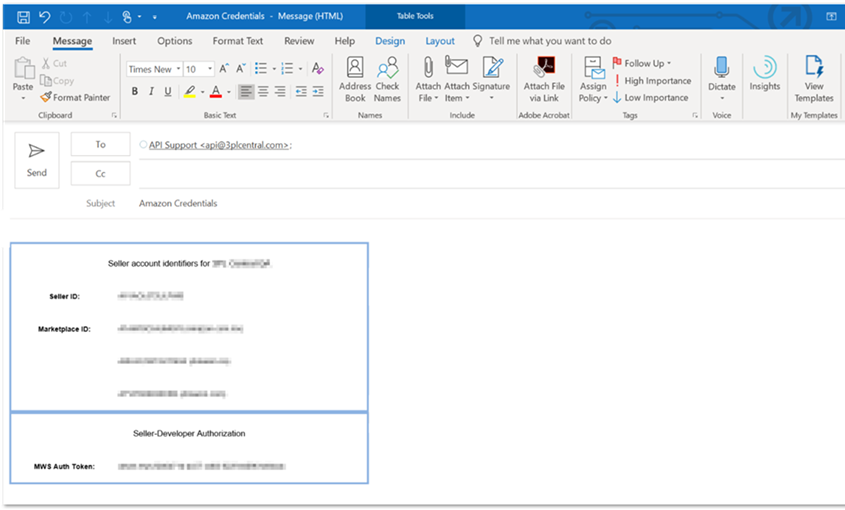Screen dimensions: 845x510
Task: Open the Help tab
Action: coord(344,41)
